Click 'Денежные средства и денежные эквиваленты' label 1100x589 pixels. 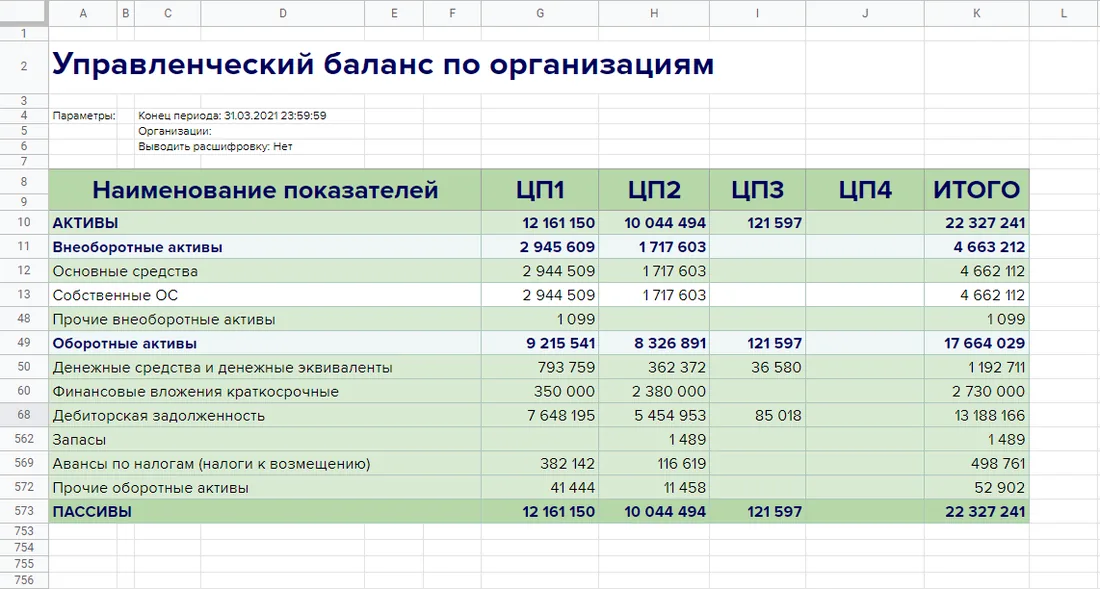pyautogui.click(x=222, y=367)
